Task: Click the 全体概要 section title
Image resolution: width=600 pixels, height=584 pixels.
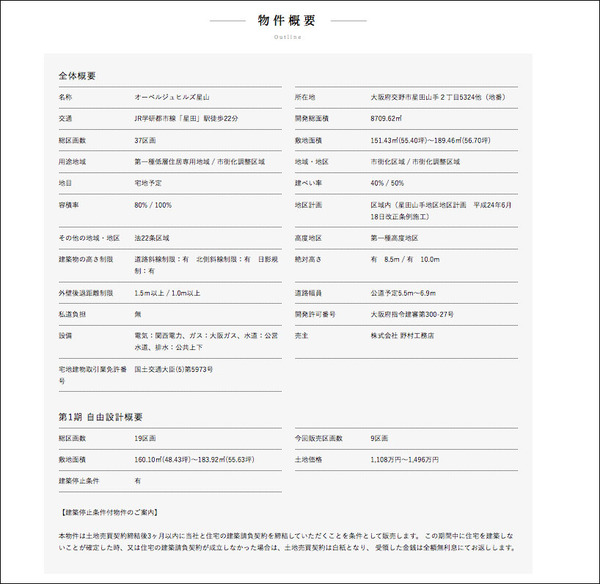Action: [77, 76]
